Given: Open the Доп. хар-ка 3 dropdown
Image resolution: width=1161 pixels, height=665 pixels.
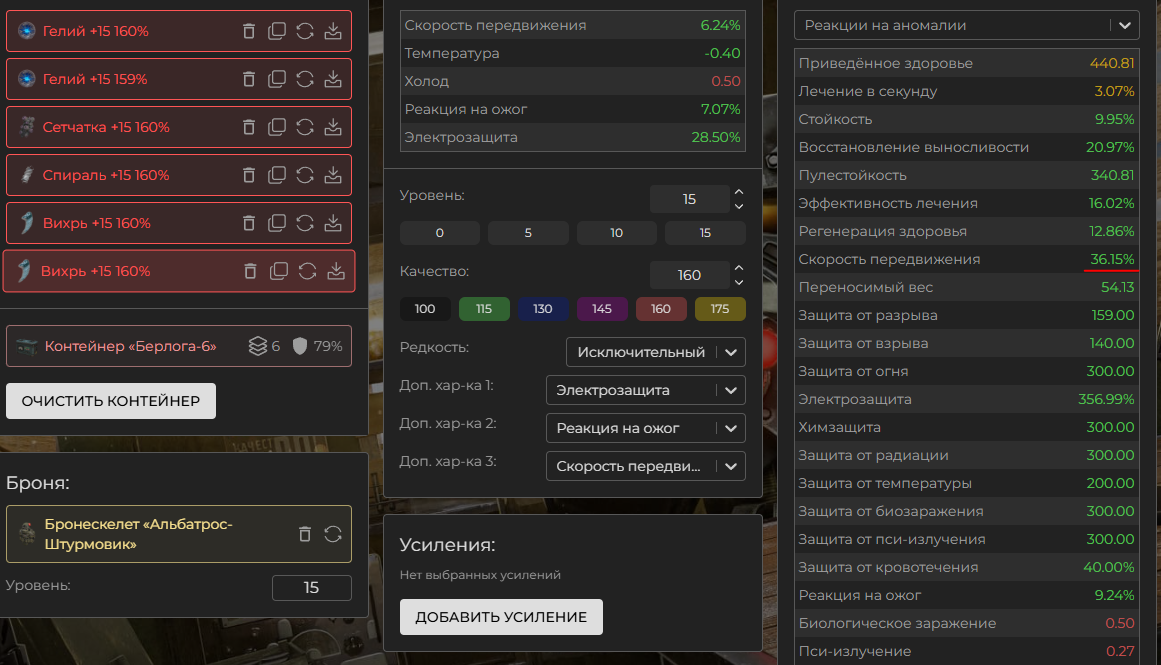Looking at the screenshot, I should (x=645, y=466).
